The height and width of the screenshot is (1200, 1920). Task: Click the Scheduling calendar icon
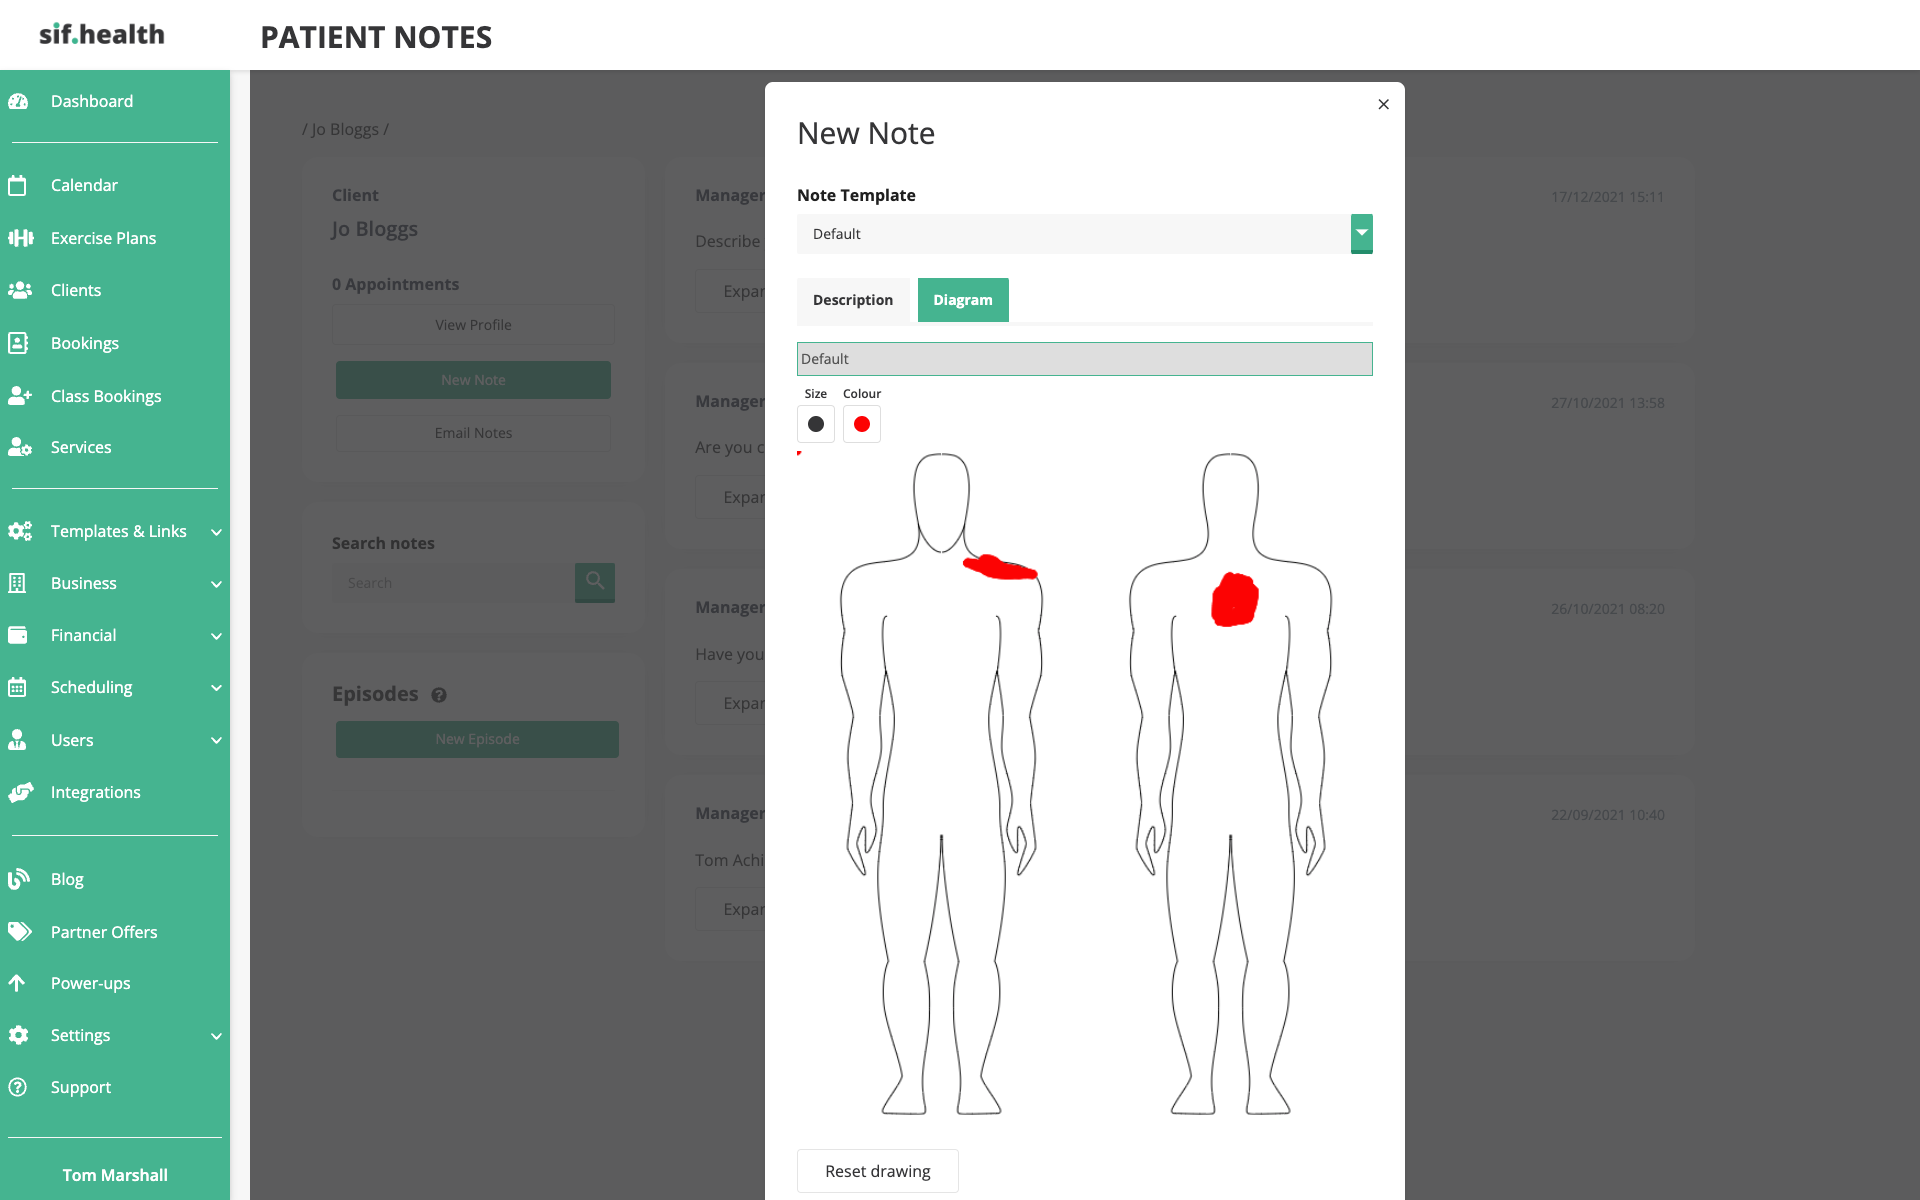(x=17, y=687)
